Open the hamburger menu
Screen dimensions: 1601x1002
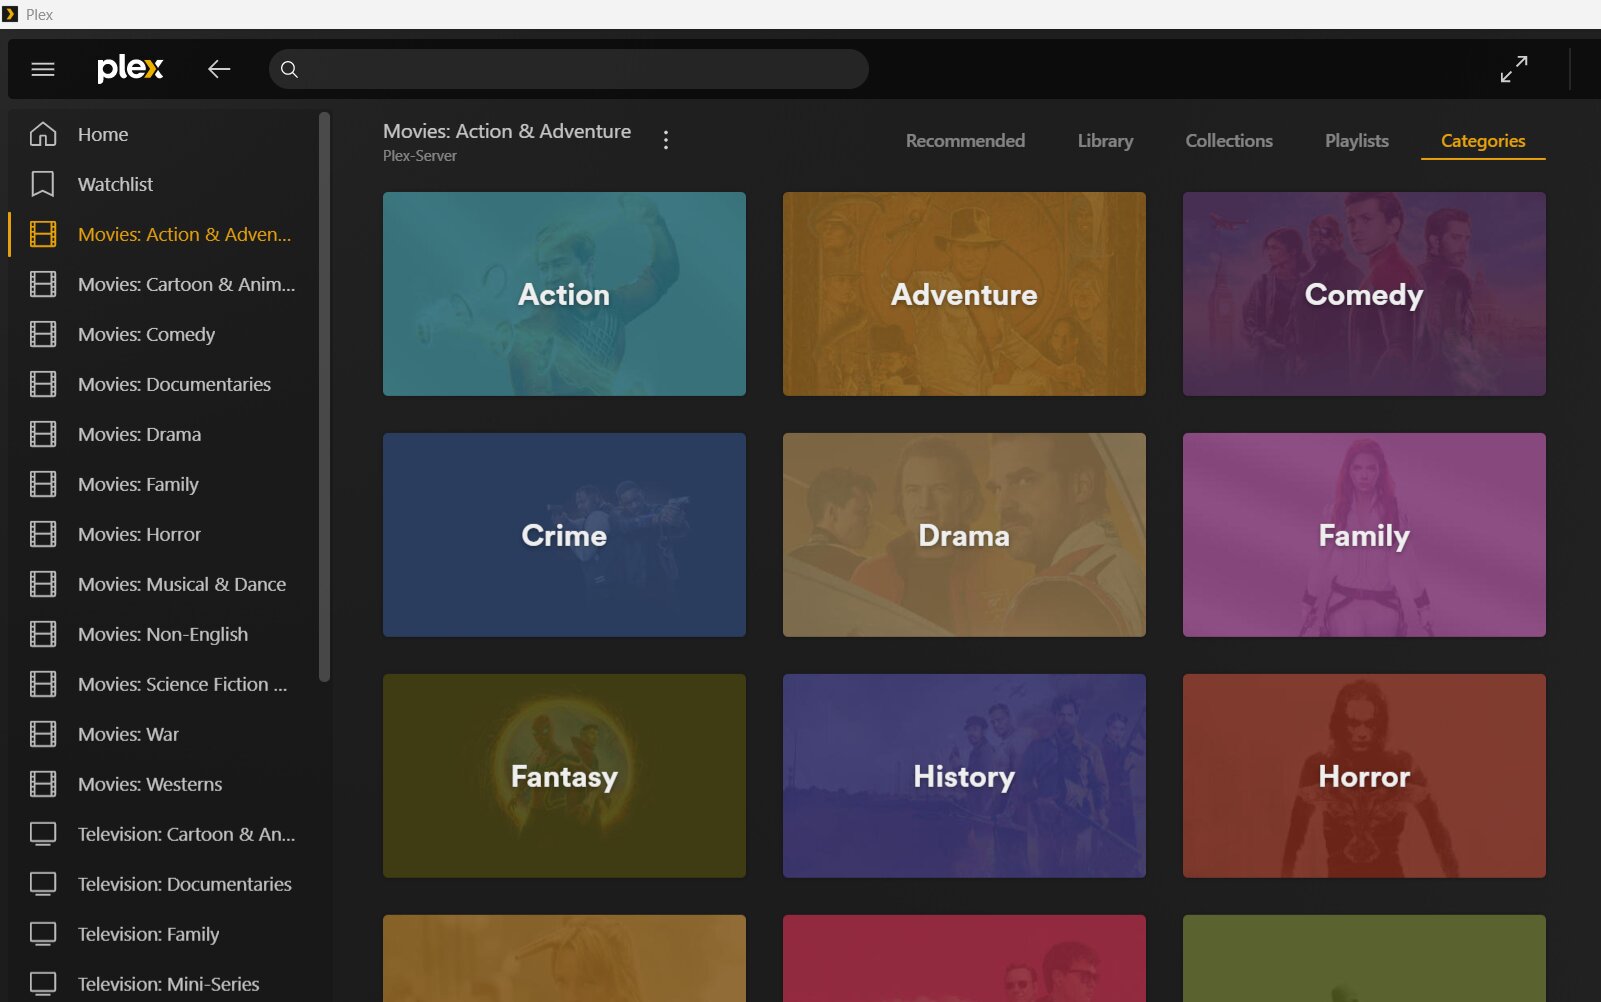pyautogui.click(x=43, y=69)
